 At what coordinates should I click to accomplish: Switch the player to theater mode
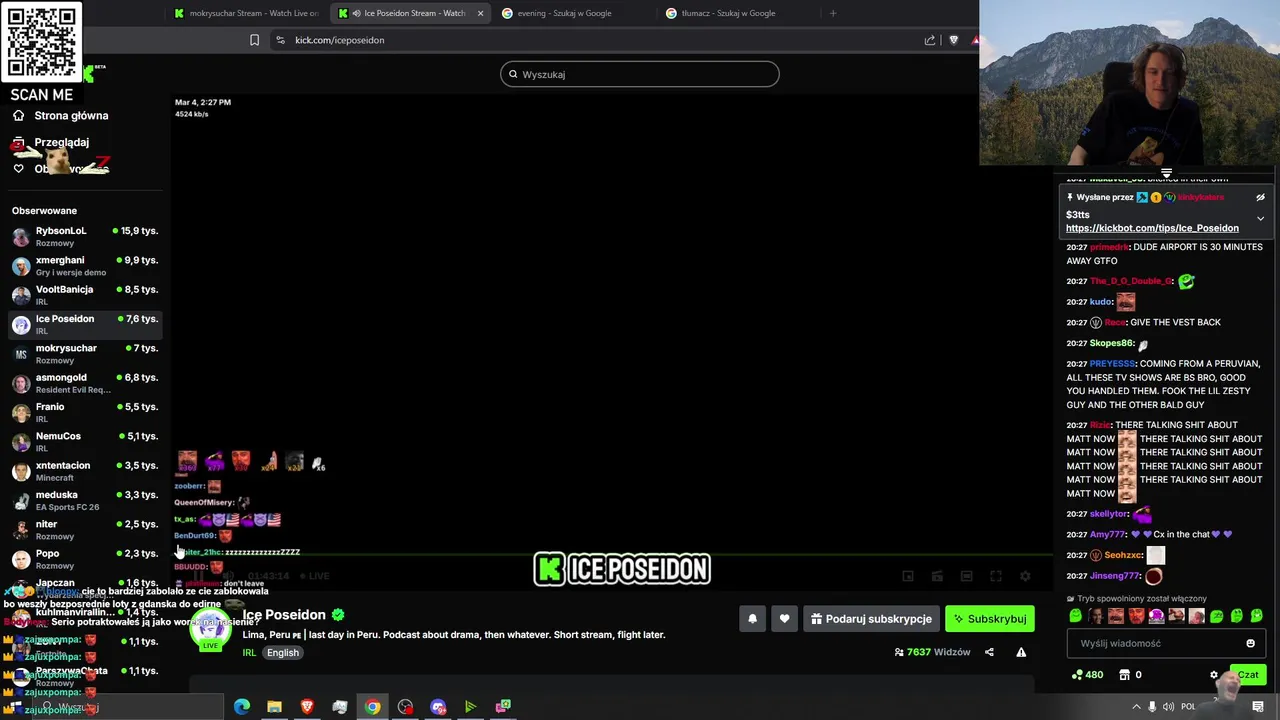coord(966,576)
